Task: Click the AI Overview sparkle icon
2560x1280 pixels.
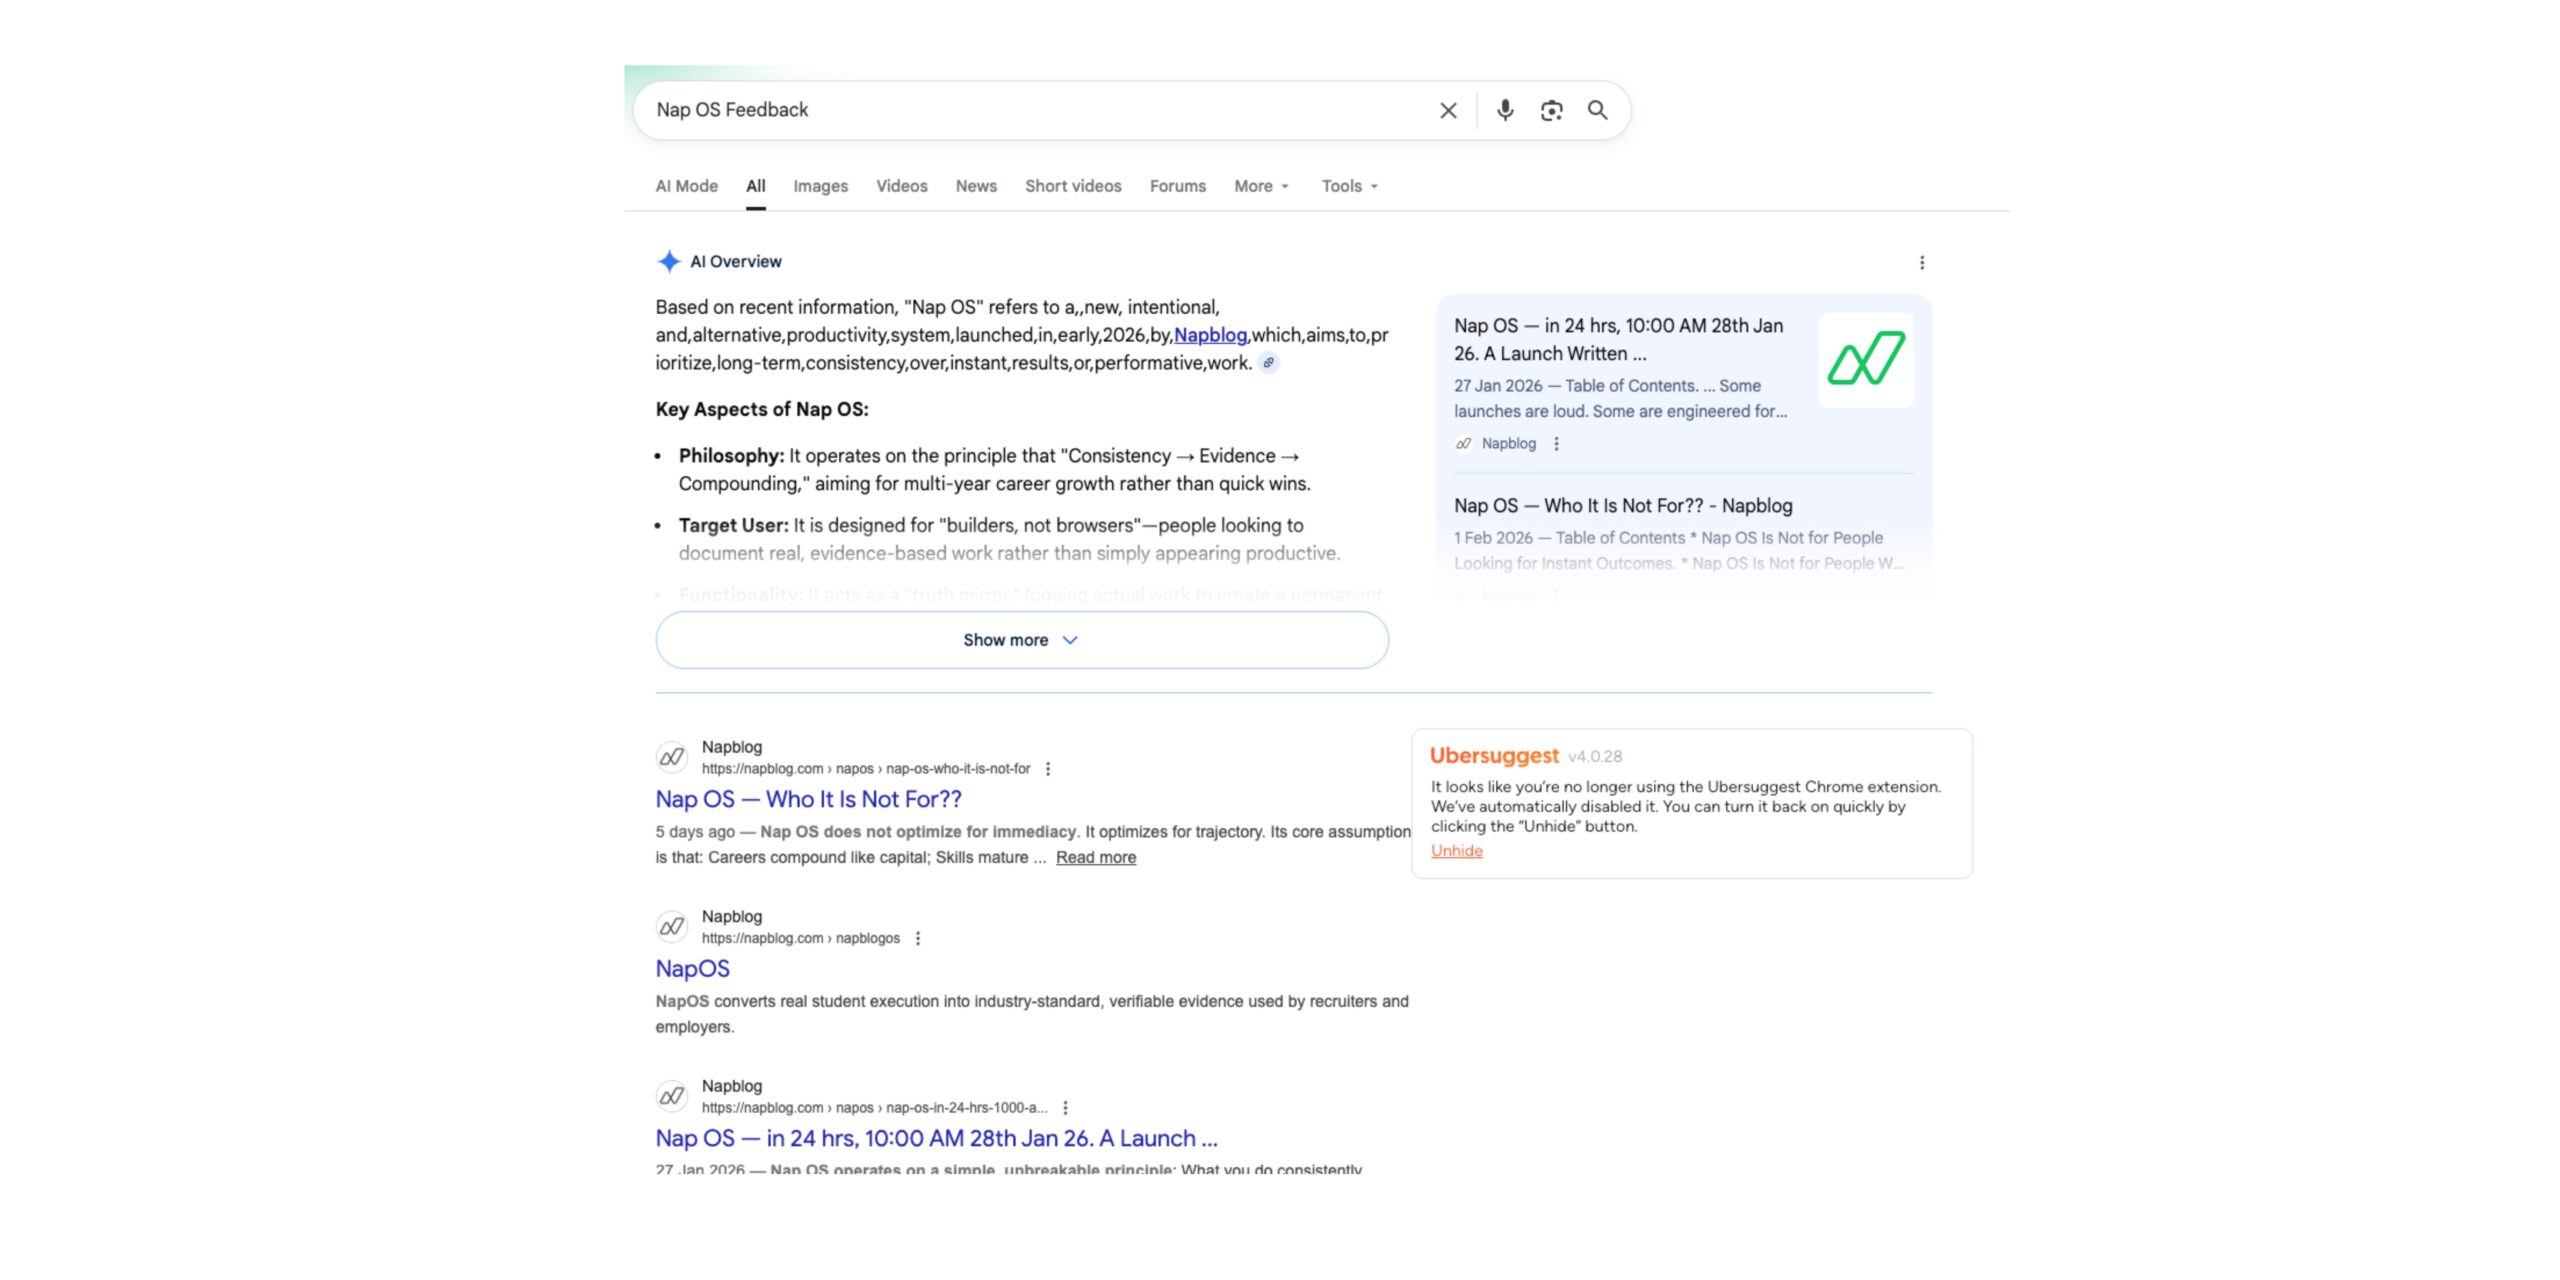Action: [668, 261]
